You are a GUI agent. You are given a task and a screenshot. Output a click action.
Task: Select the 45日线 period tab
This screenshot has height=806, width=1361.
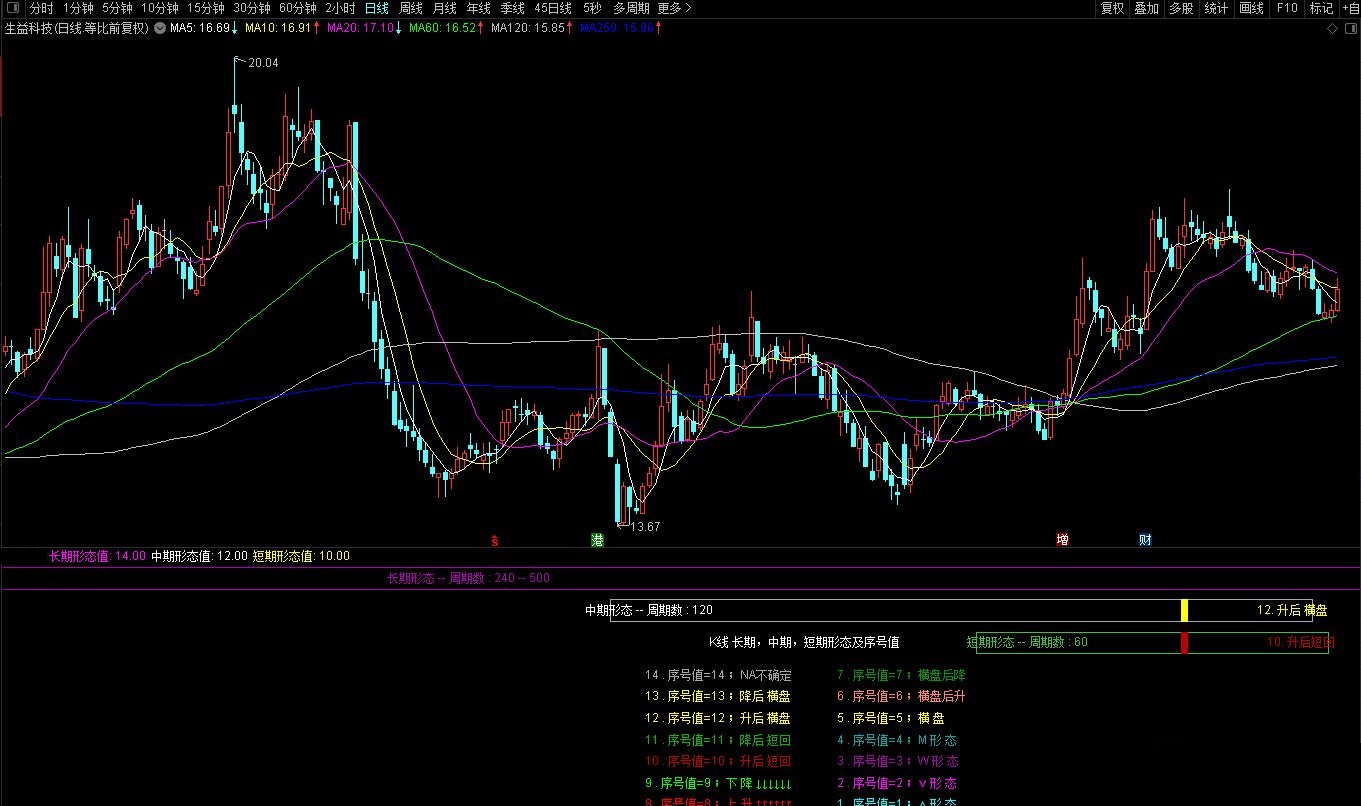(553, 8)
